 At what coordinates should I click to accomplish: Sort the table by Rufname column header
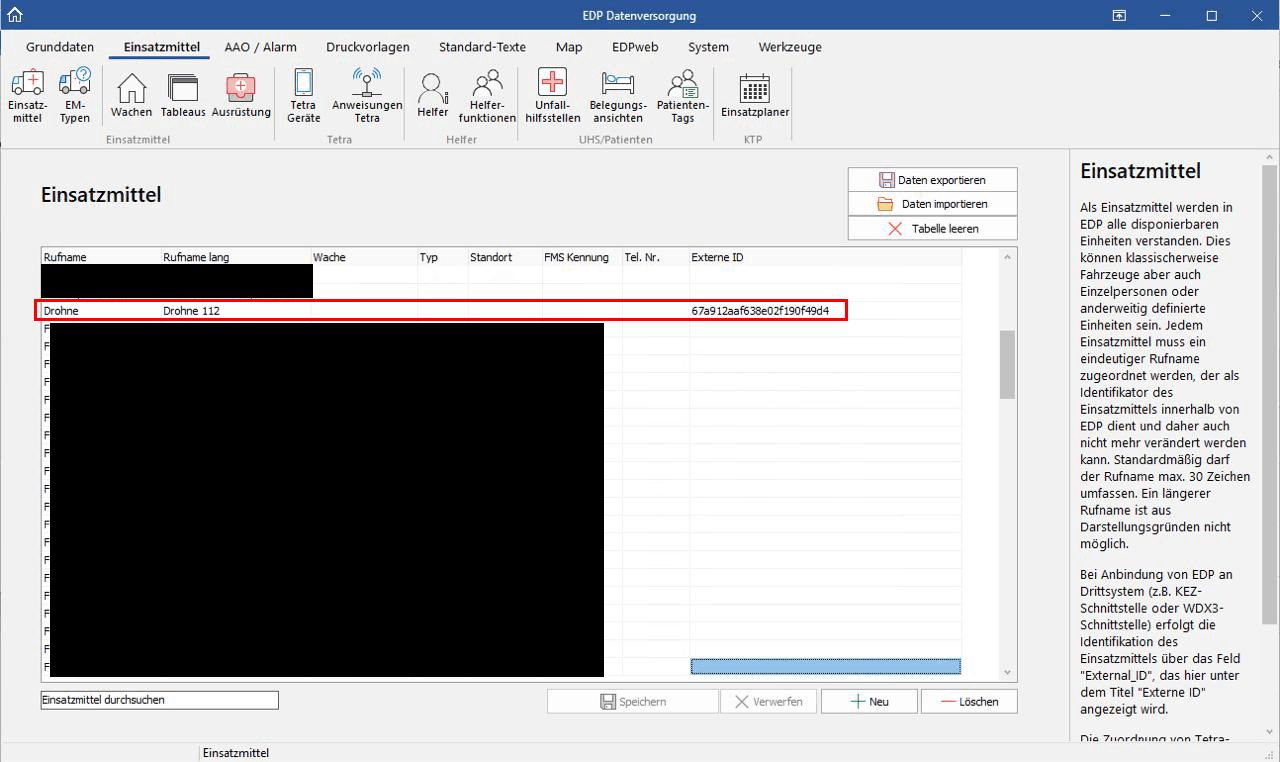[x=100, y=257]
